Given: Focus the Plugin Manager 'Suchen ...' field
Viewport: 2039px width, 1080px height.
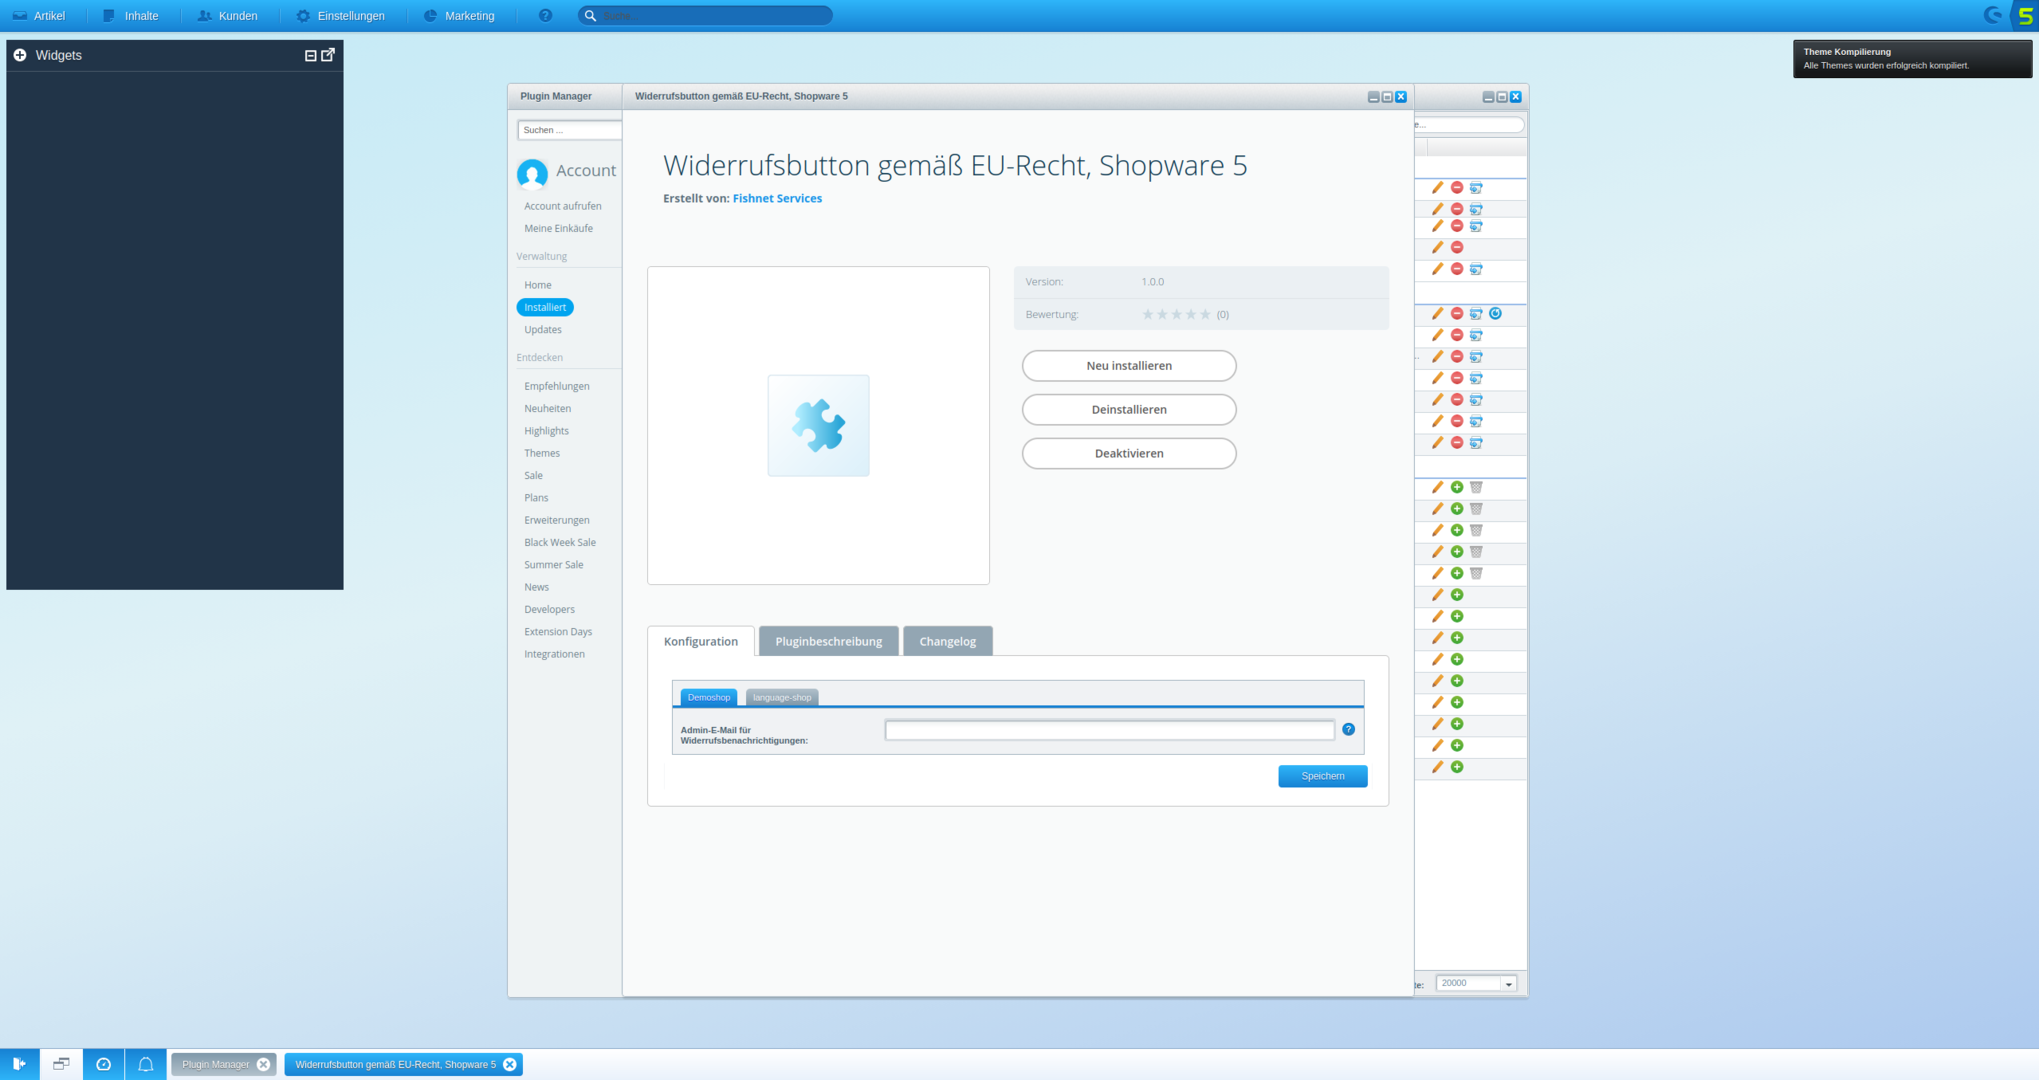Looking at the screenshot, I should coord(570,130).
